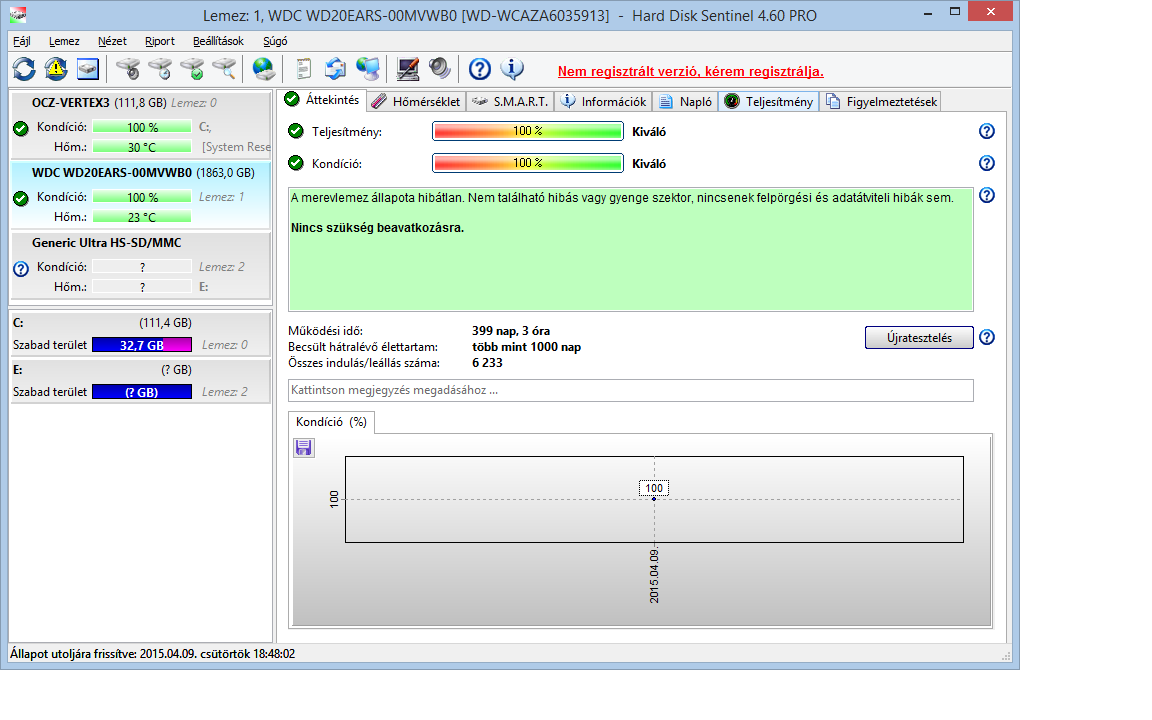Viewport: 1152px width, 720px height.
Task: Open the Nézet menu
Action: (112, 41)
